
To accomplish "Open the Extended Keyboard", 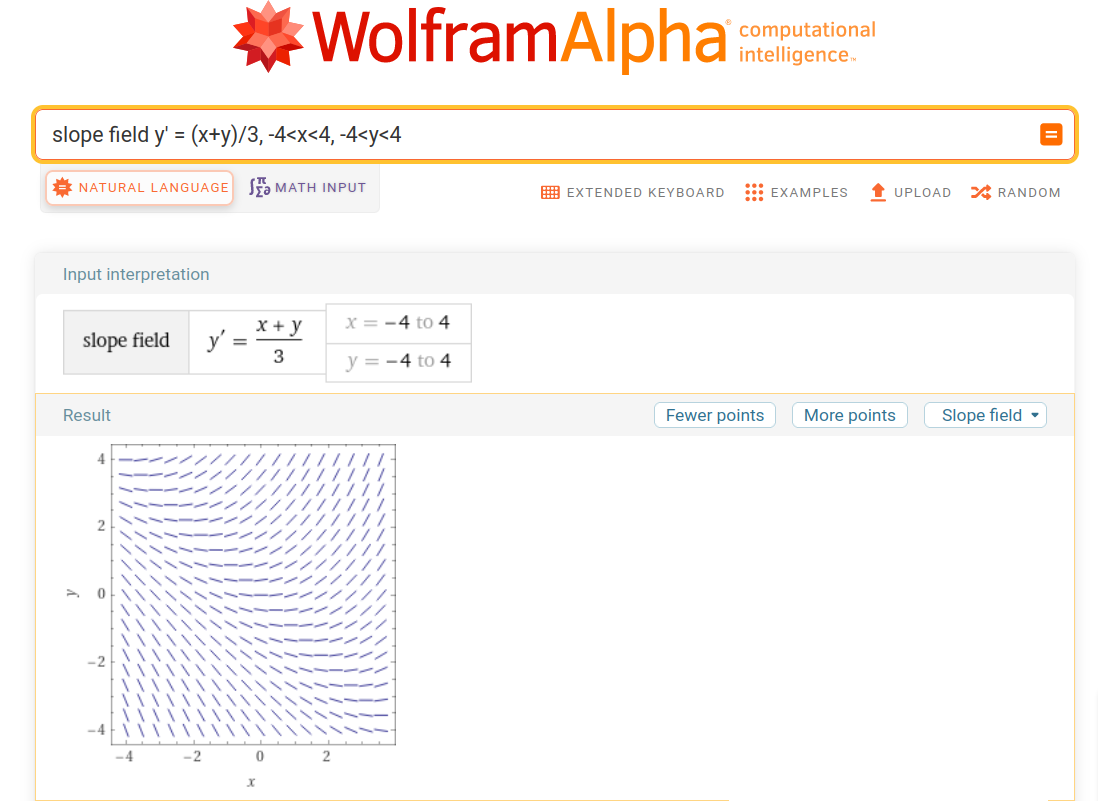I will pos(632,192).
